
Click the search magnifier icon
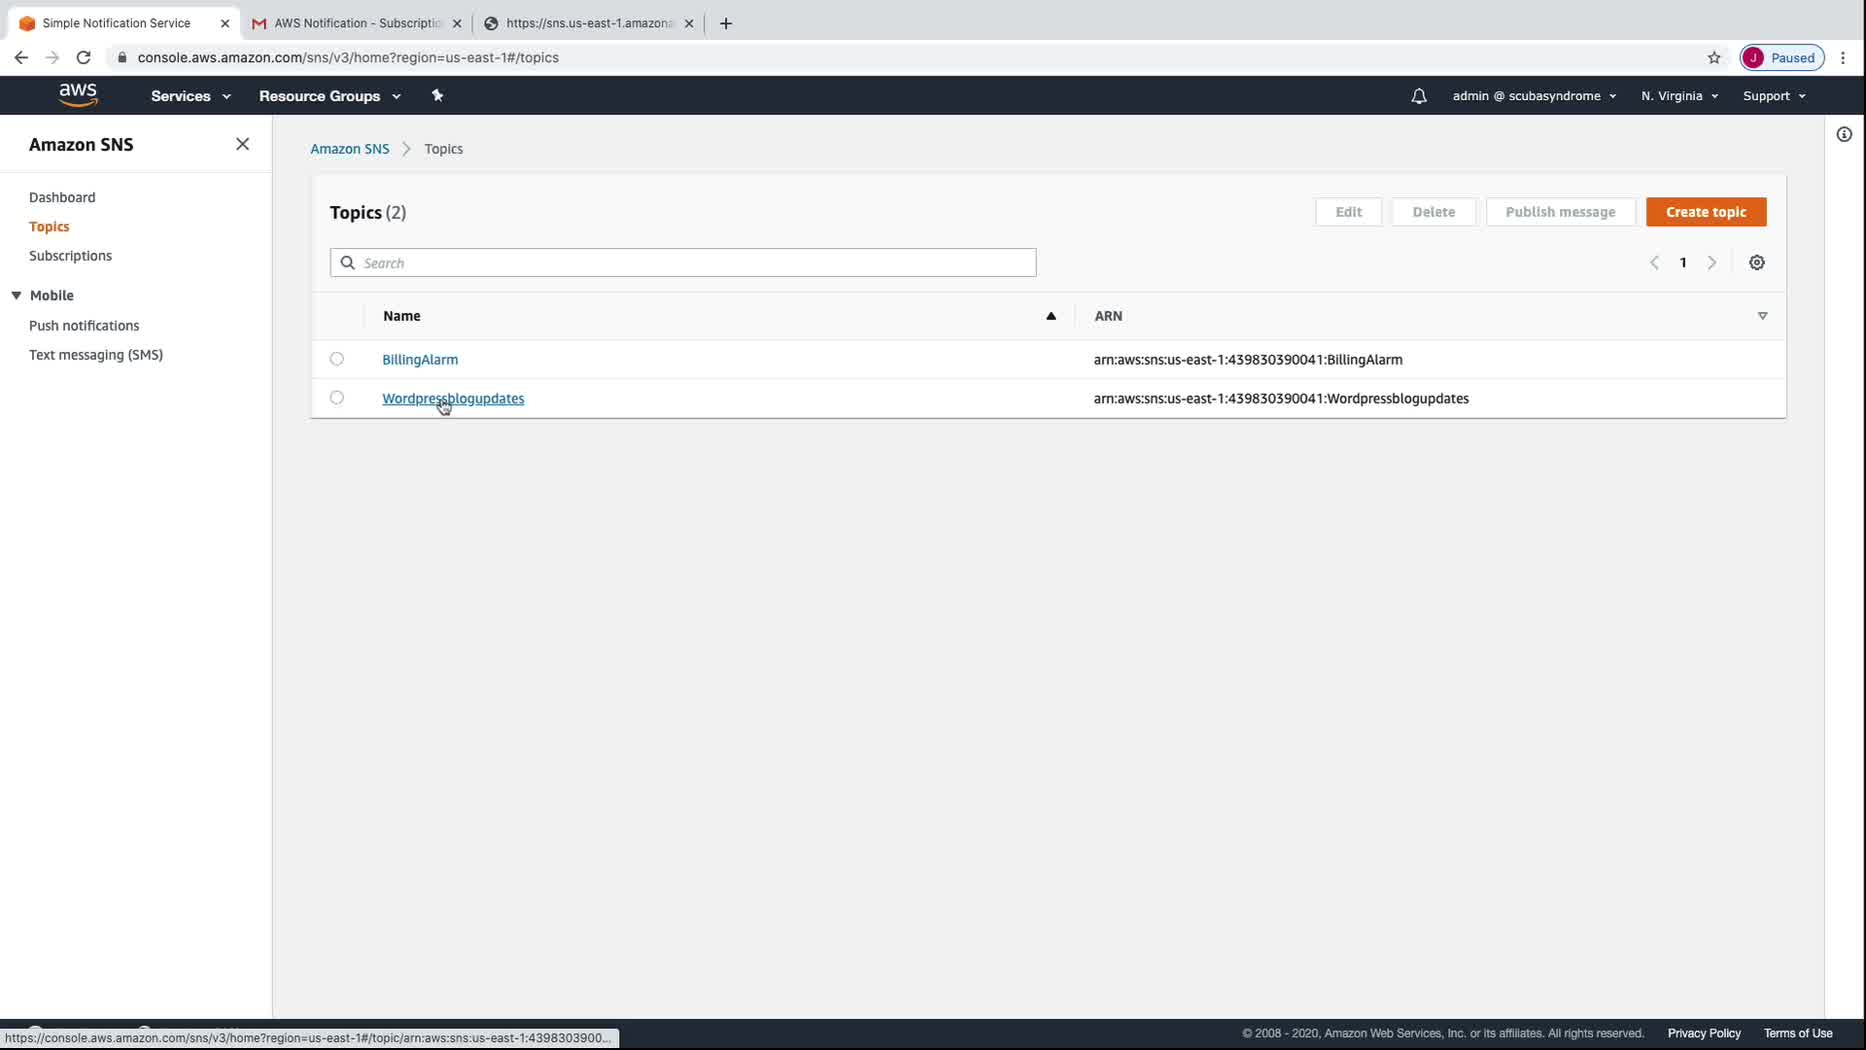[x=347, y=263]
